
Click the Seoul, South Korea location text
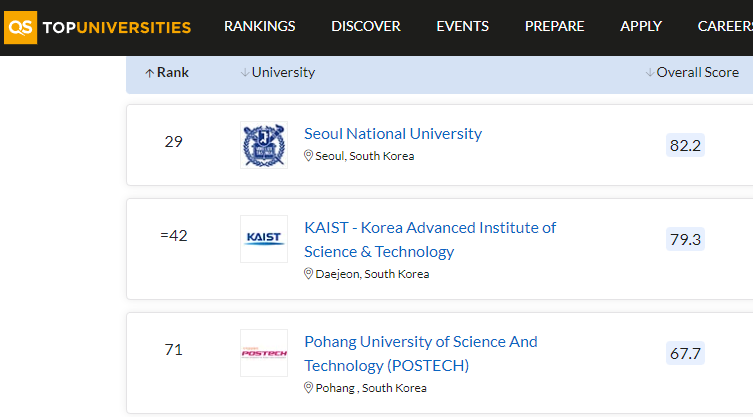pos(364,156)
